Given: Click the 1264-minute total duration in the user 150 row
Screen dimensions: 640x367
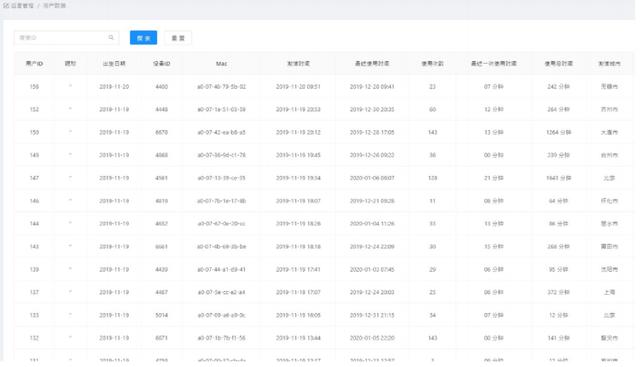Looking at the screenshot, I should pyautogui.click(x=558, y=132).
